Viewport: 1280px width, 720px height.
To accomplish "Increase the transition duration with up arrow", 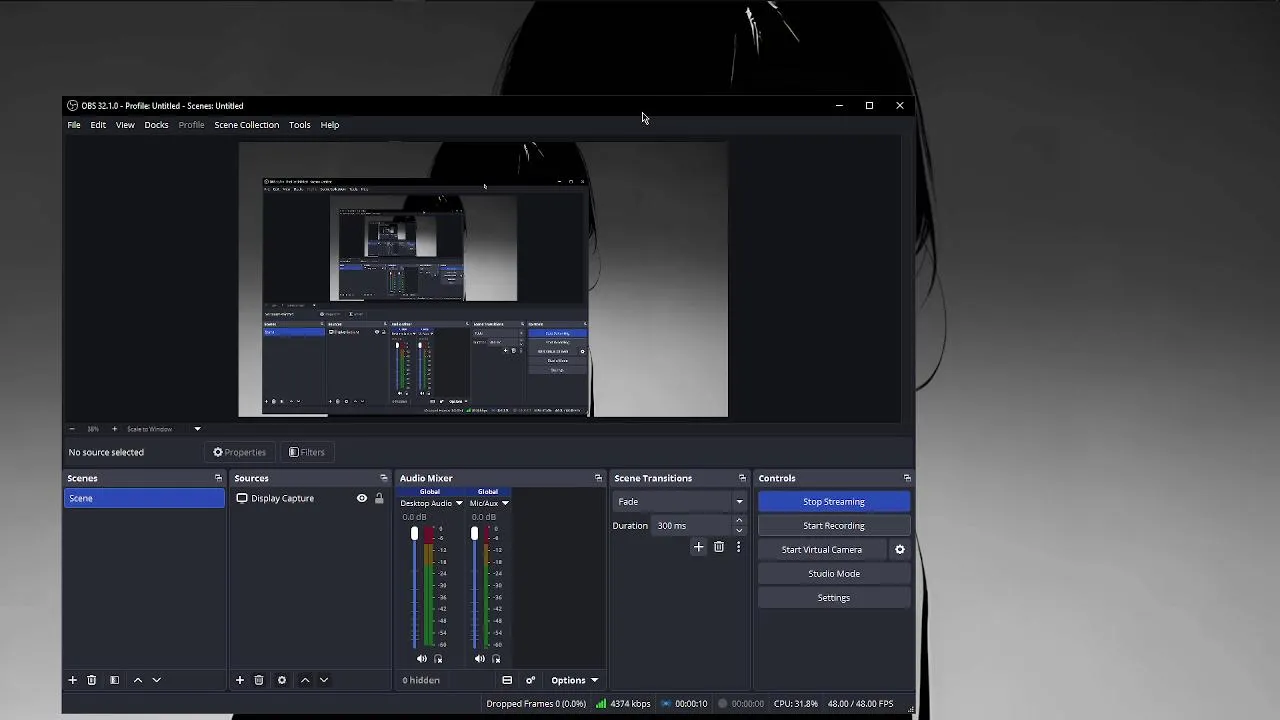I will click(739, 520).
